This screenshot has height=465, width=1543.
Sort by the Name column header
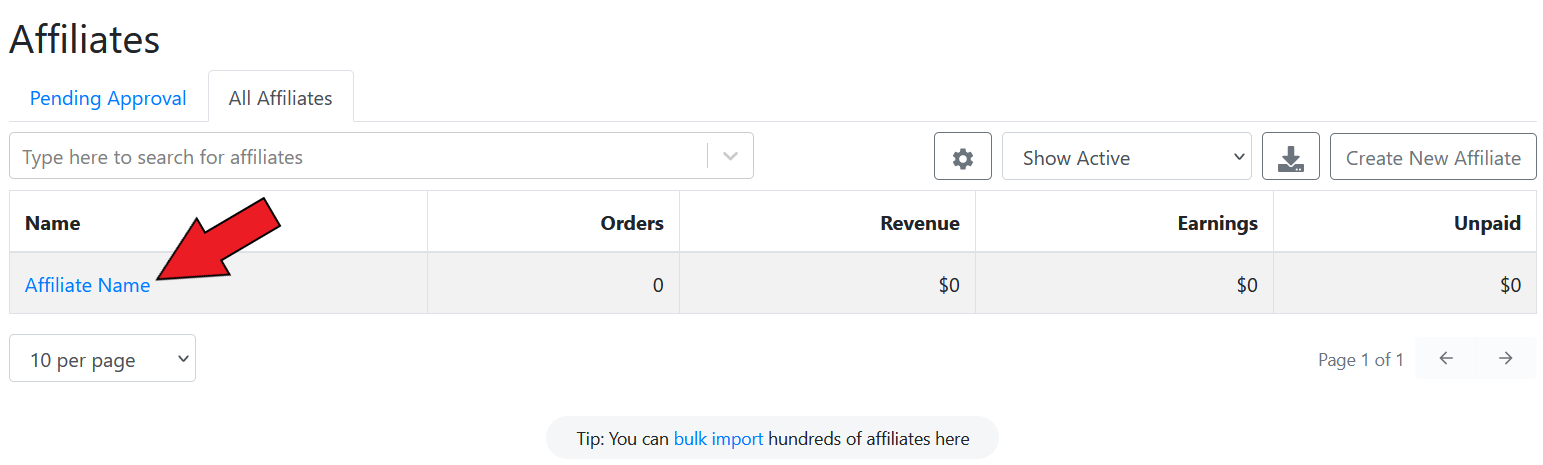[52, 223]
